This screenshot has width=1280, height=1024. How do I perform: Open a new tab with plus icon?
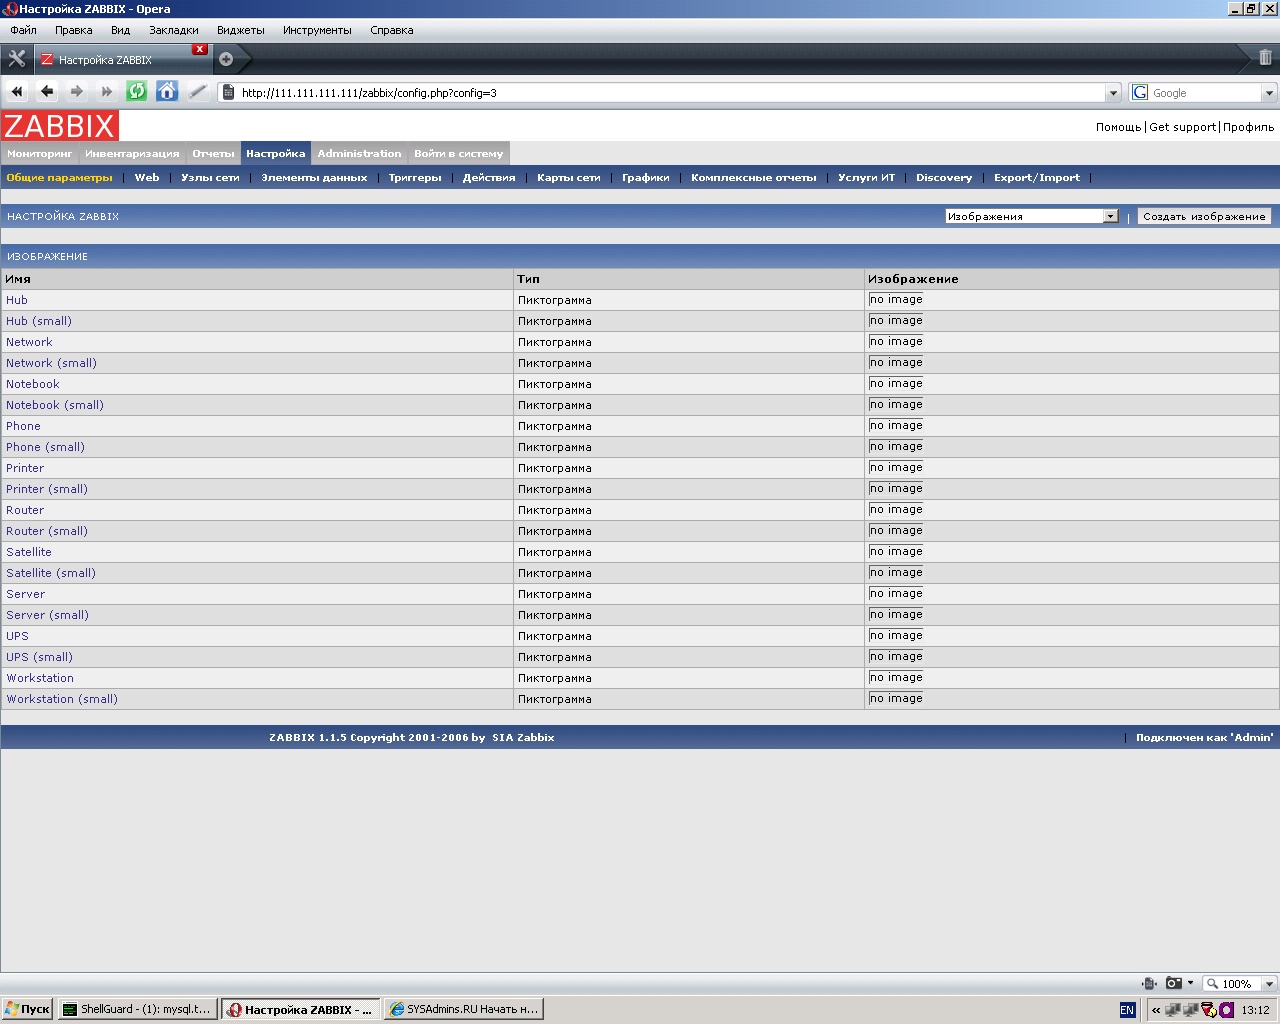pos(226,59)
